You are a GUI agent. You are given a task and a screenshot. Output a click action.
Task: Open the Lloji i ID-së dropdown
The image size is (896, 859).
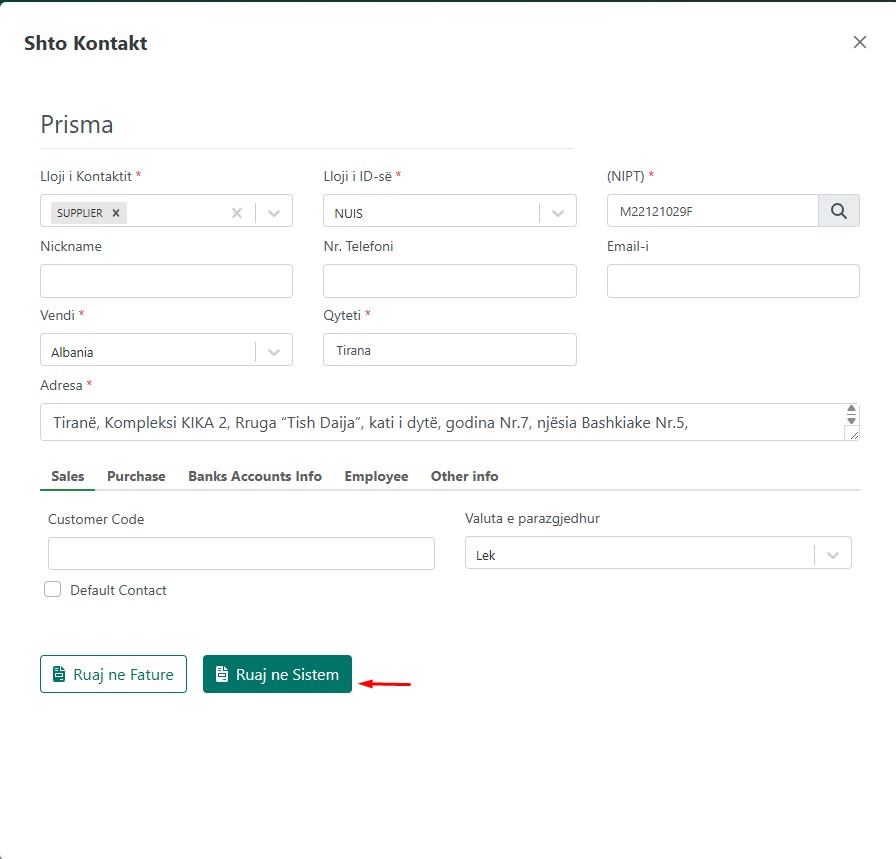click(x=558, y=213)
